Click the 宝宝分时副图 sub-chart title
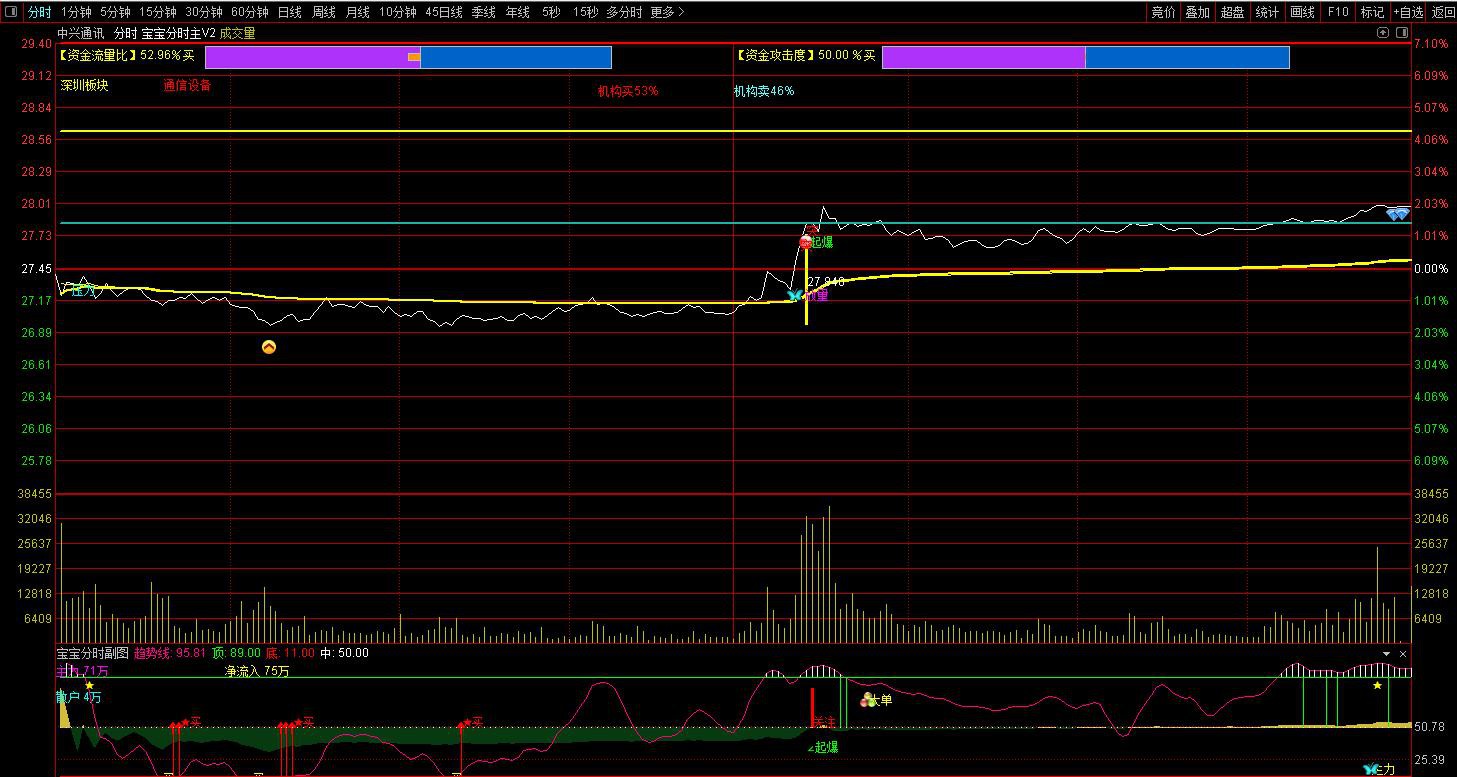1457x777 pixels. pyautogui.click(x=93, y=653)
